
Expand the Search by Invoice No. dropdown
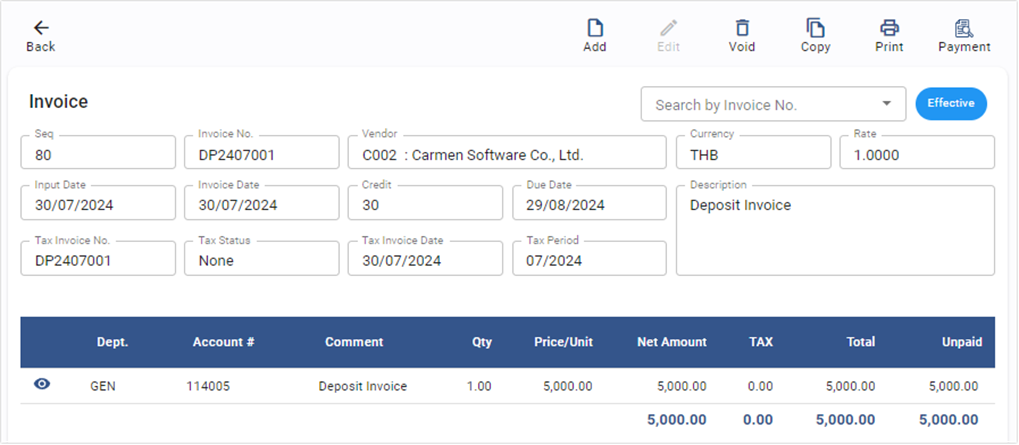click(886, 104)
